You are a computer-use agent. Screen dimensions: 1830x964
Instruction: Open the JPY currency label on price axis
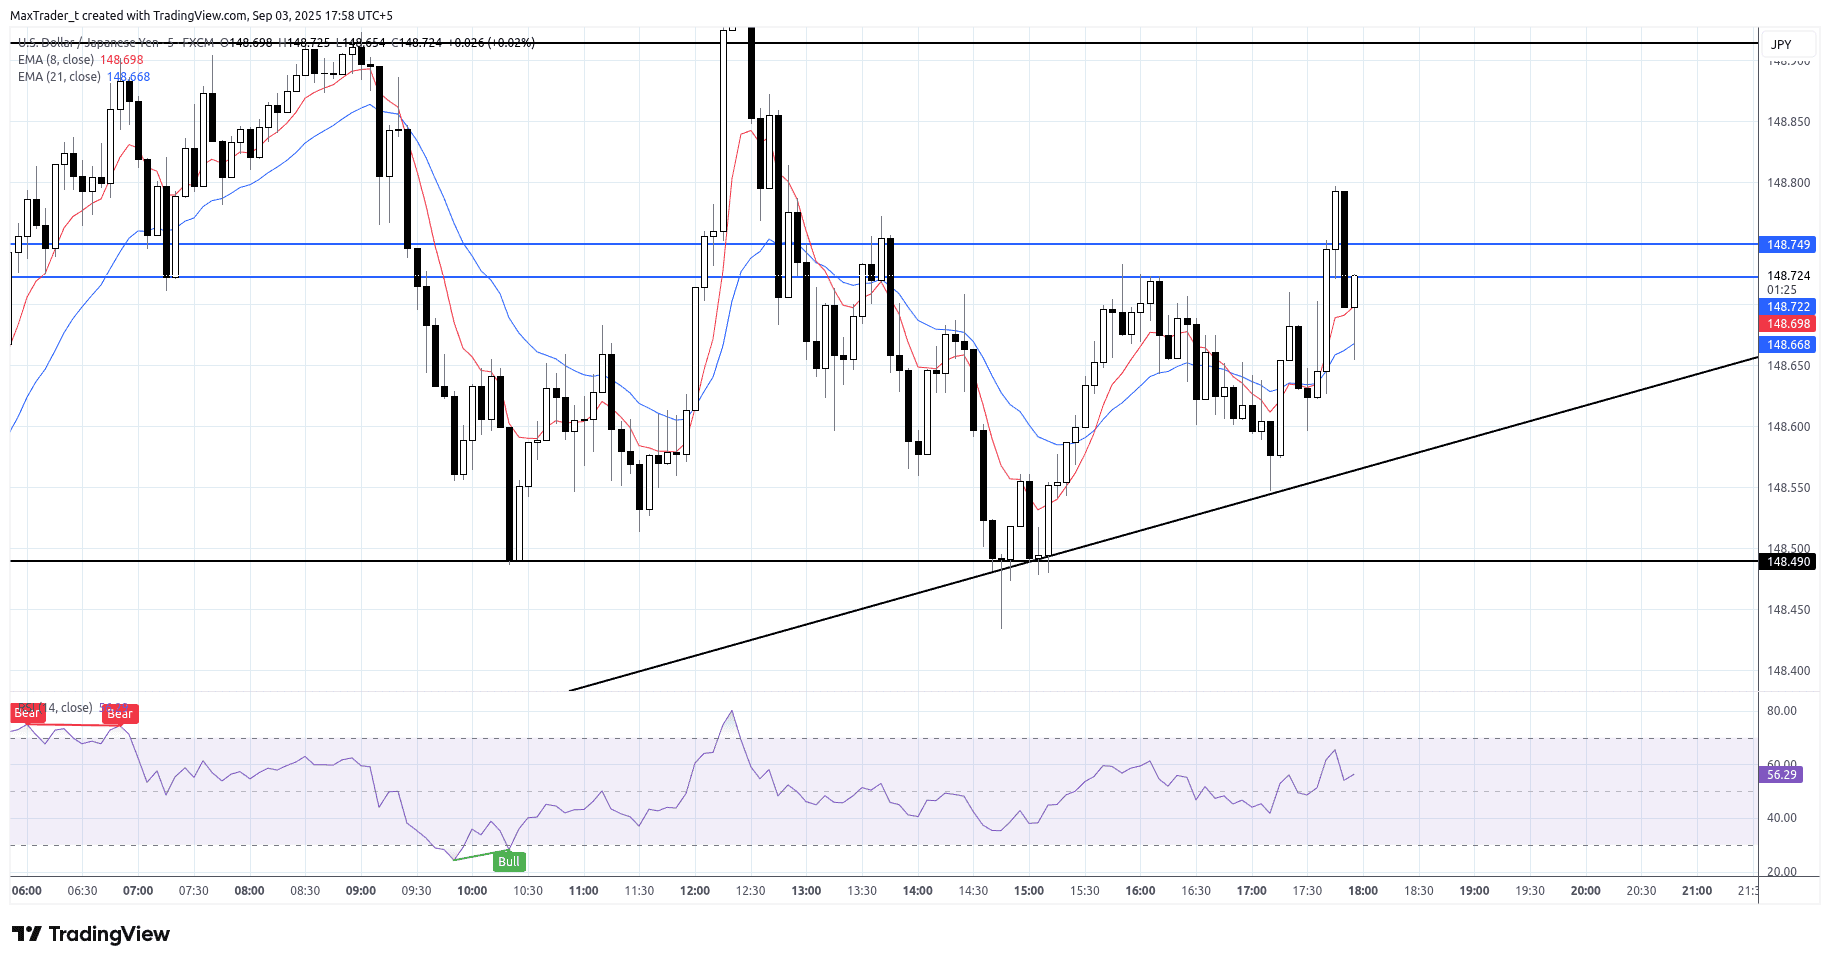click(x=1781, y=45)
